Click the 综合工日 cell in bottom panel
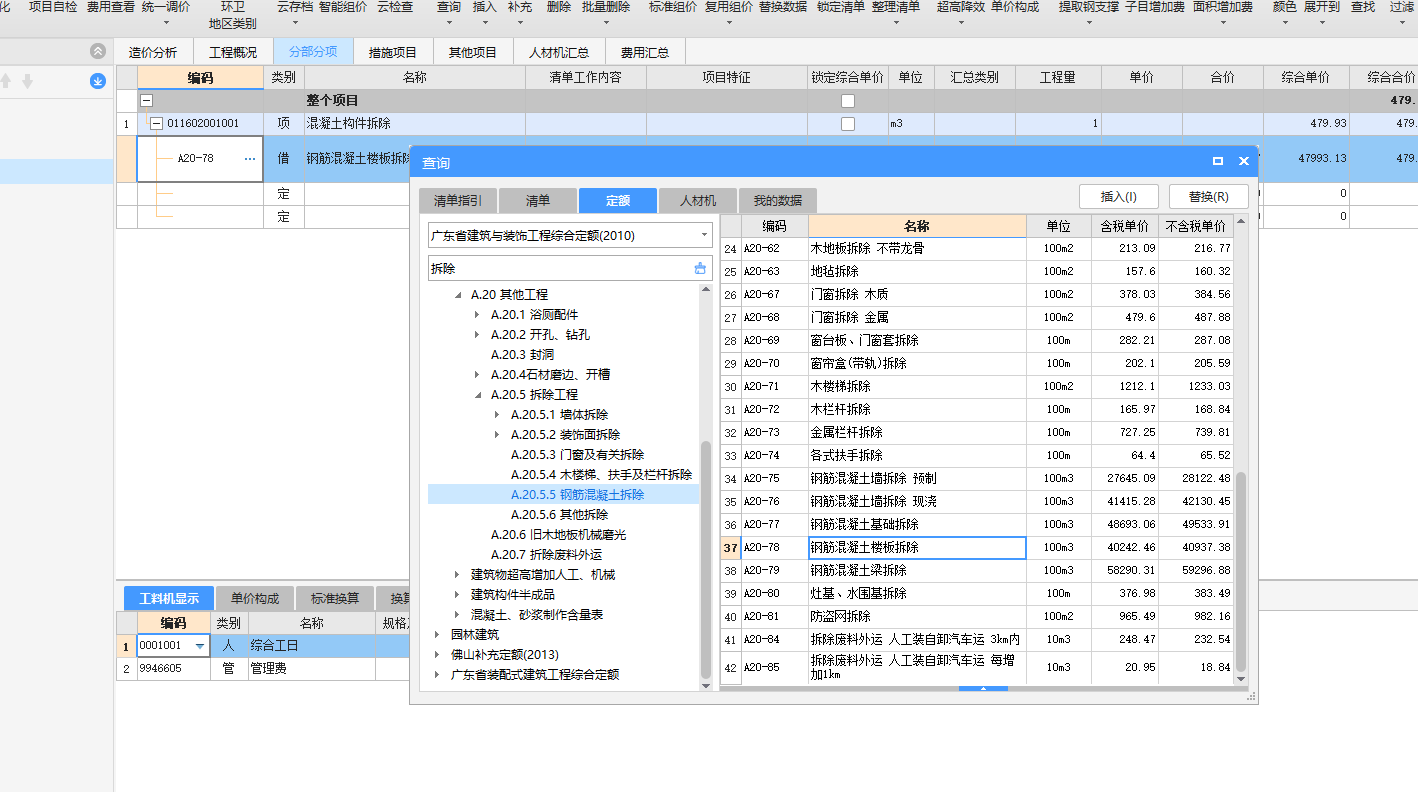 pos(312,646)
